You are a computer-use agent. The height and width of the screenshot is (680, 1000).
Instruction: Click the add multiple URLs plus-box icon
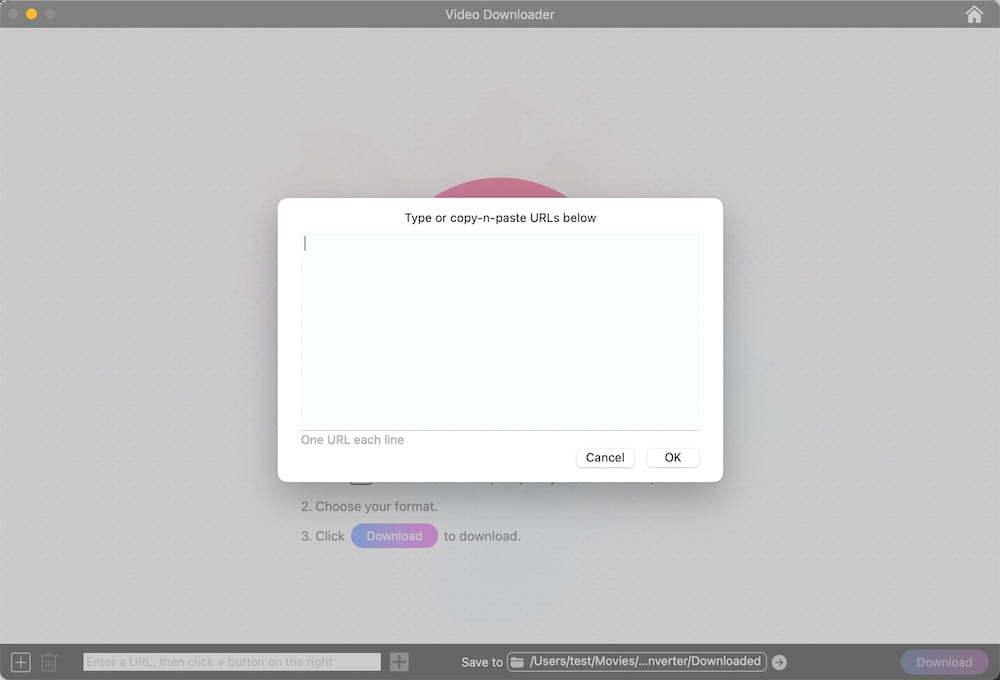(x=20, y=662)
